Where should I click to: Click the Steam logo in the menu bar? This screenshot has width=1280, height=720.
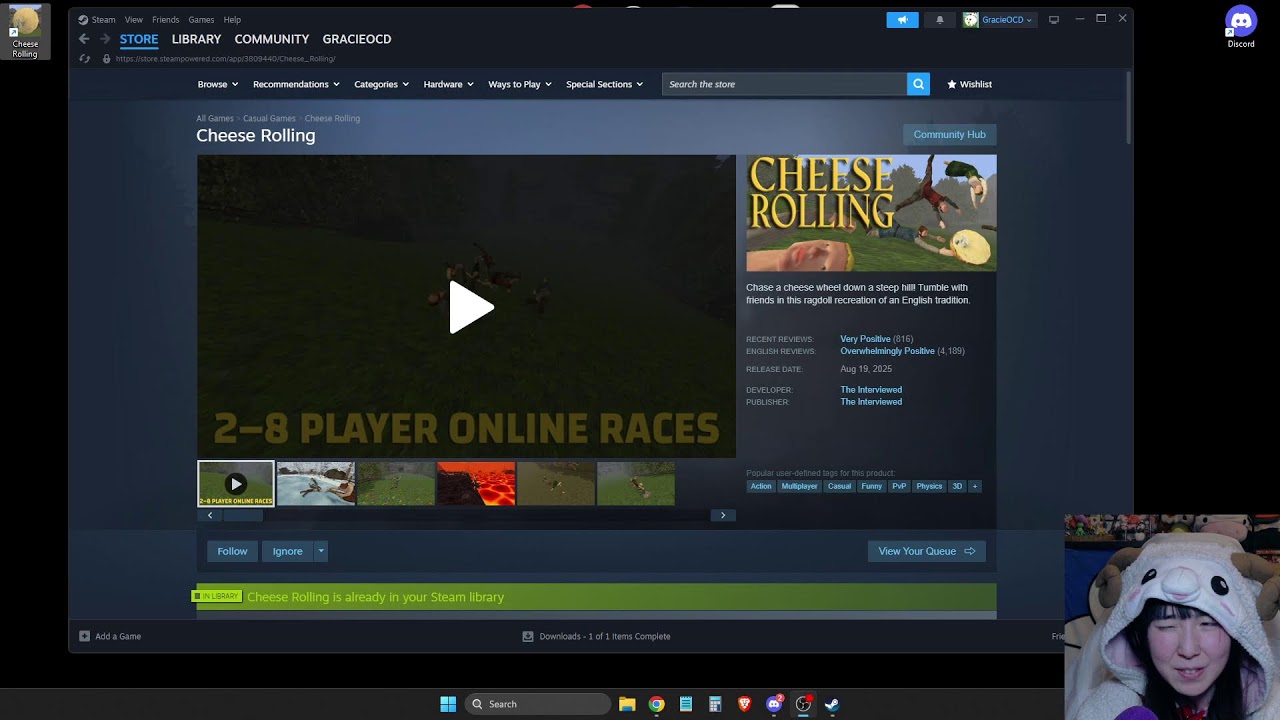click(83, 20)
